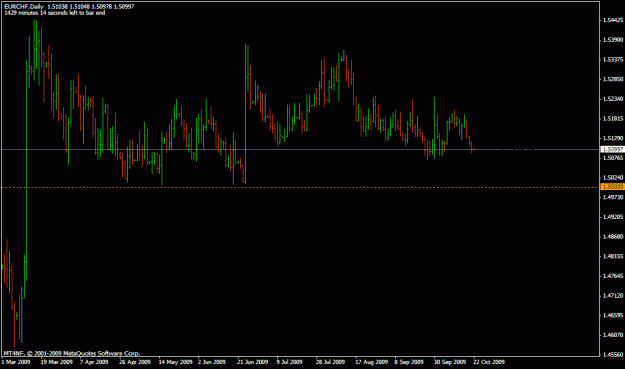Select the gray current bid price line
Viewport: 625px width, 369px height.
pyautogui.click(x=300, y=149)
